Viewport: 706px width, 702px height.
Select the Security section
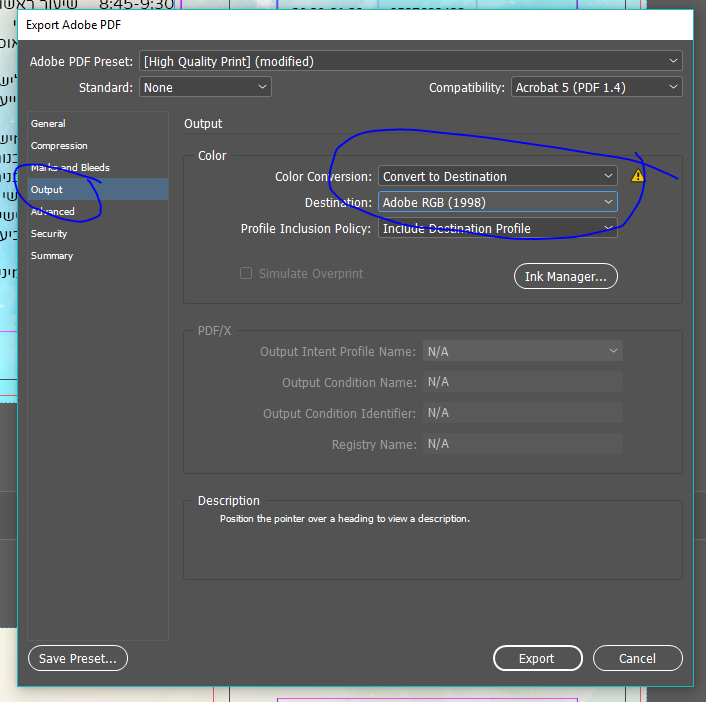(98, 234)
